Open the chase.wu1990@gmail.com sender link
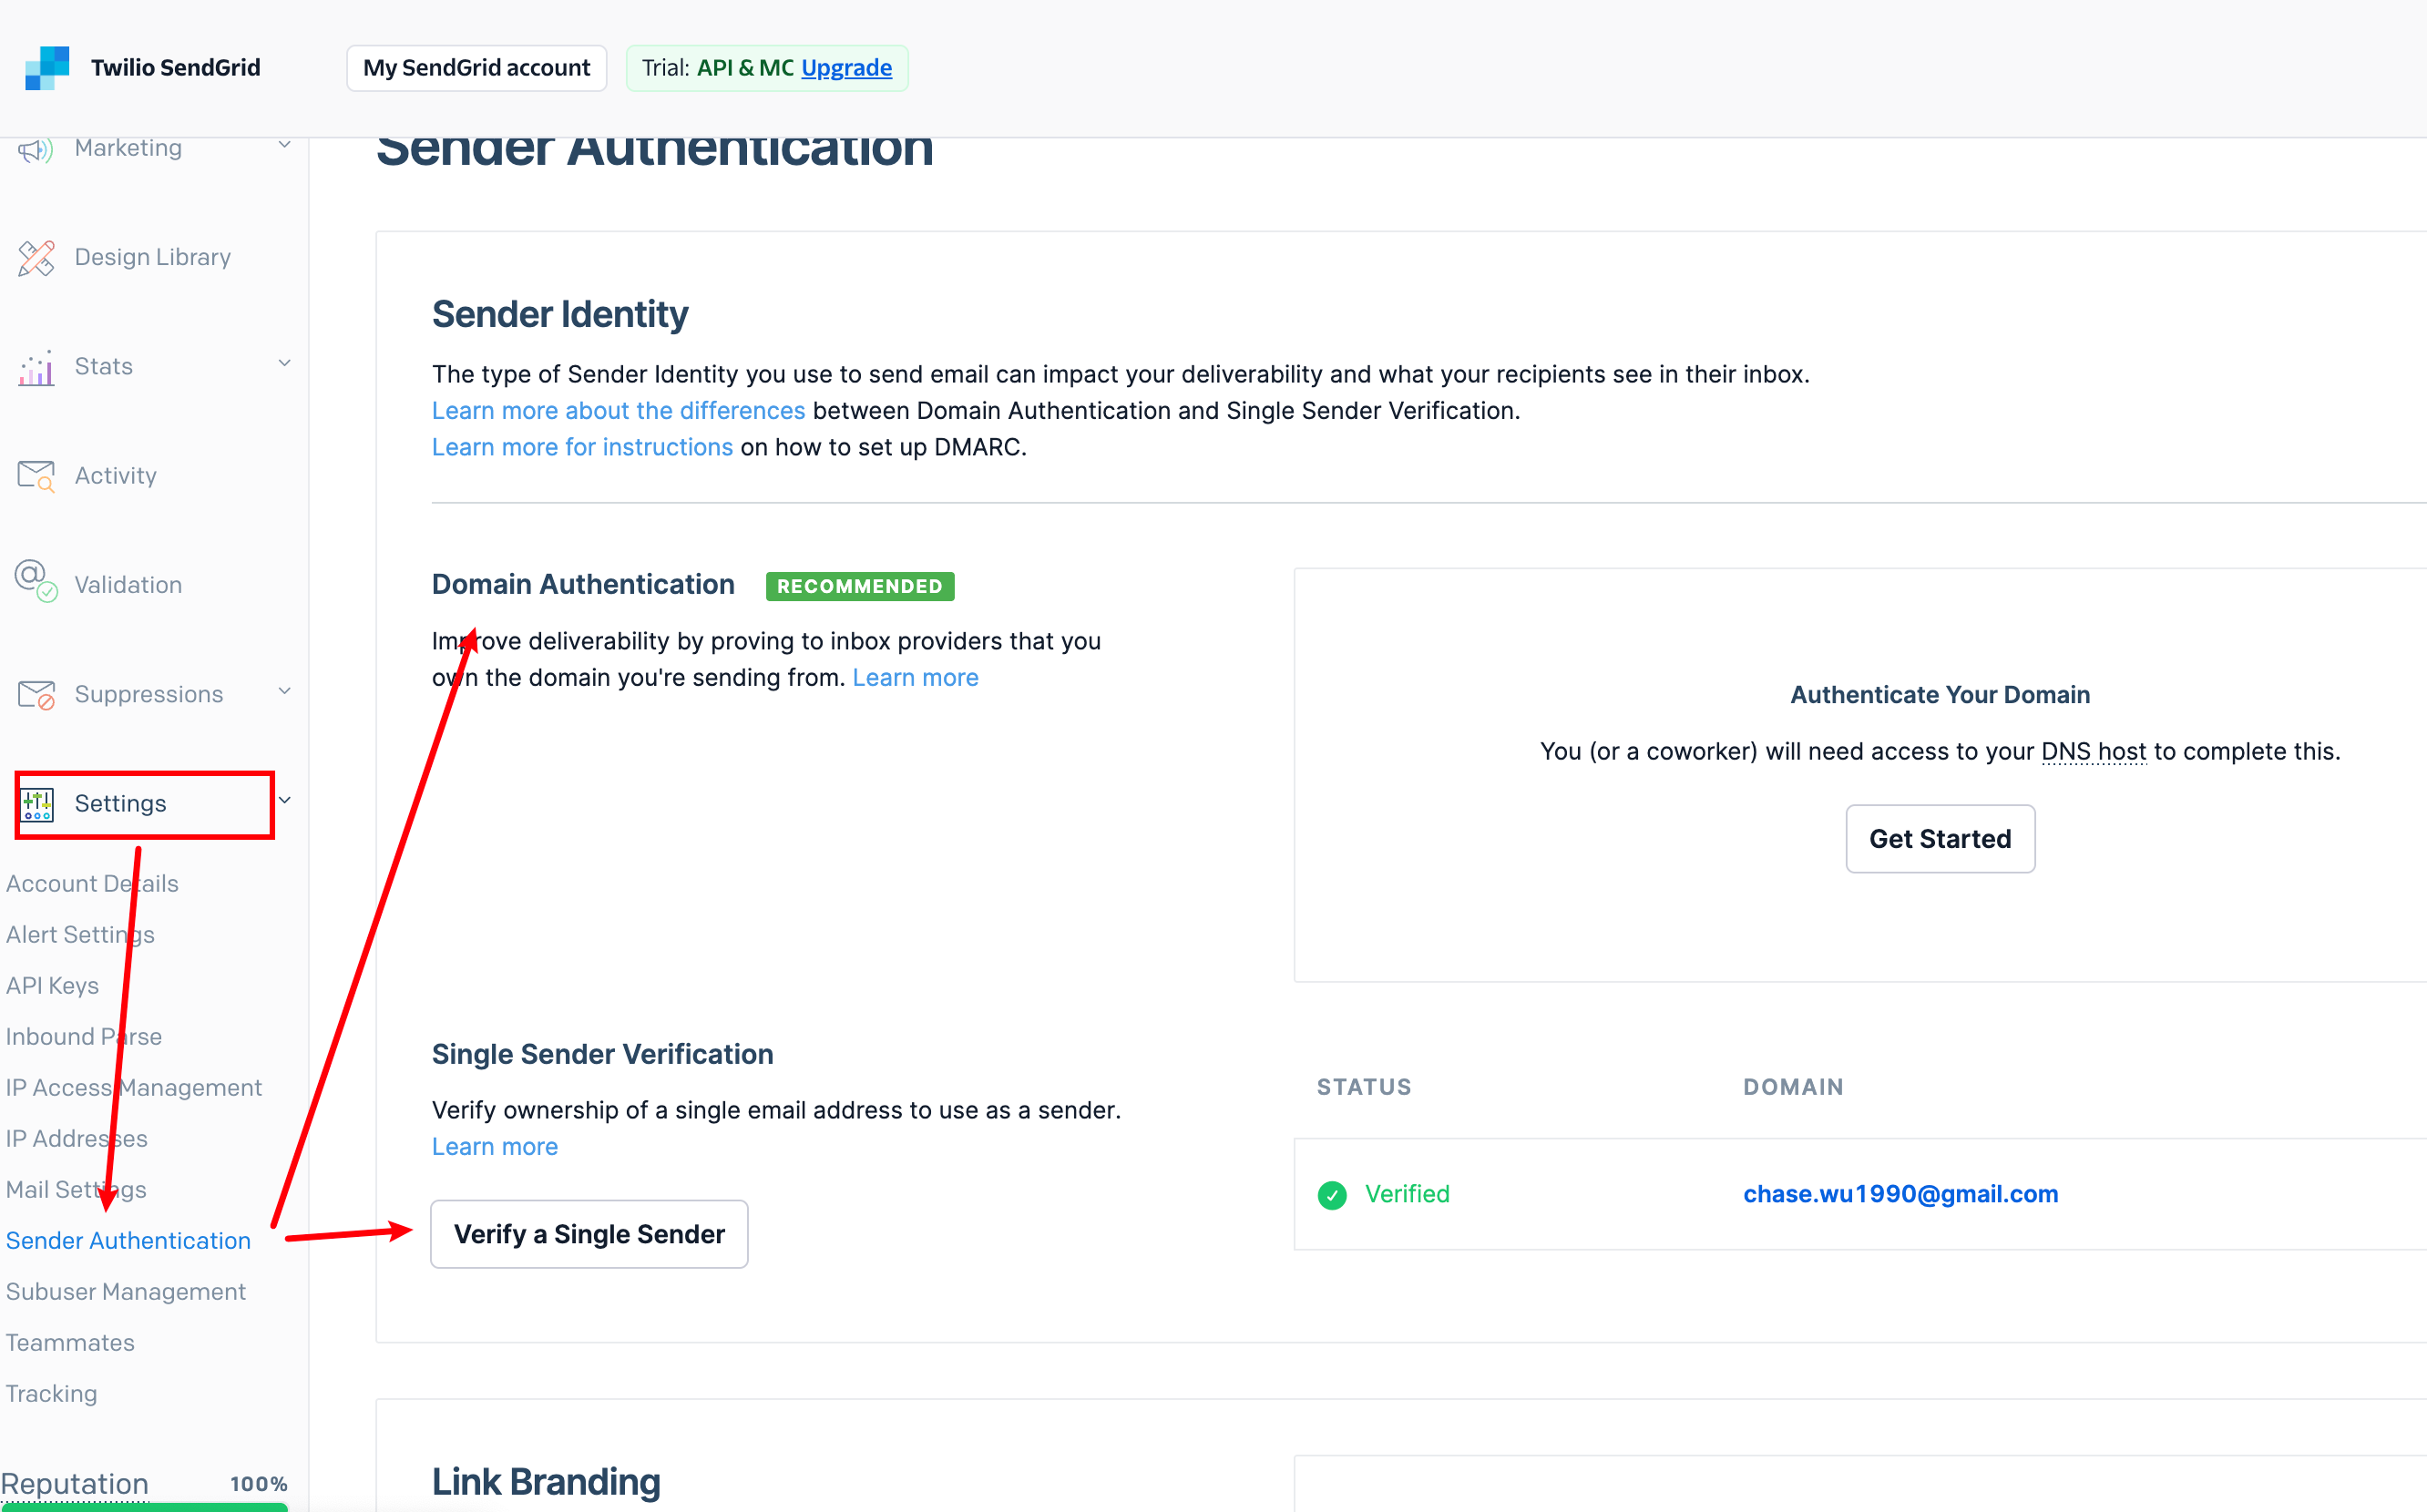Viewport: 2427px width, 1512px height. [x=1900, y=1194]
